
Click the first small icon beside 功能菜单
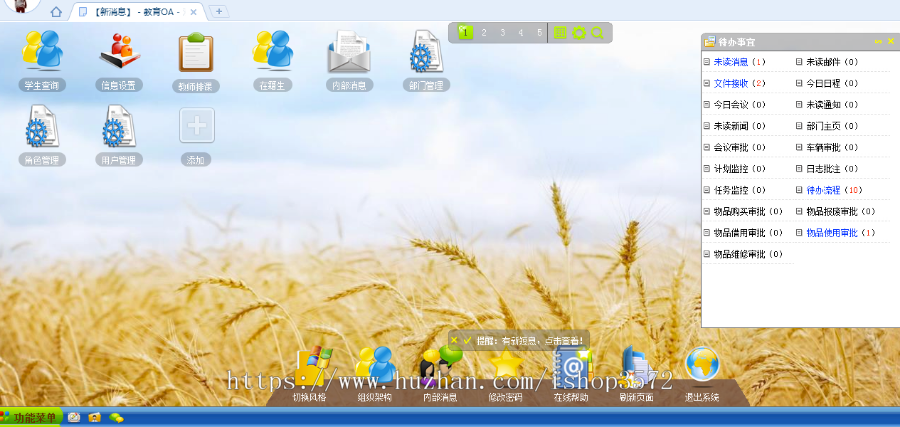pos(74,417)
